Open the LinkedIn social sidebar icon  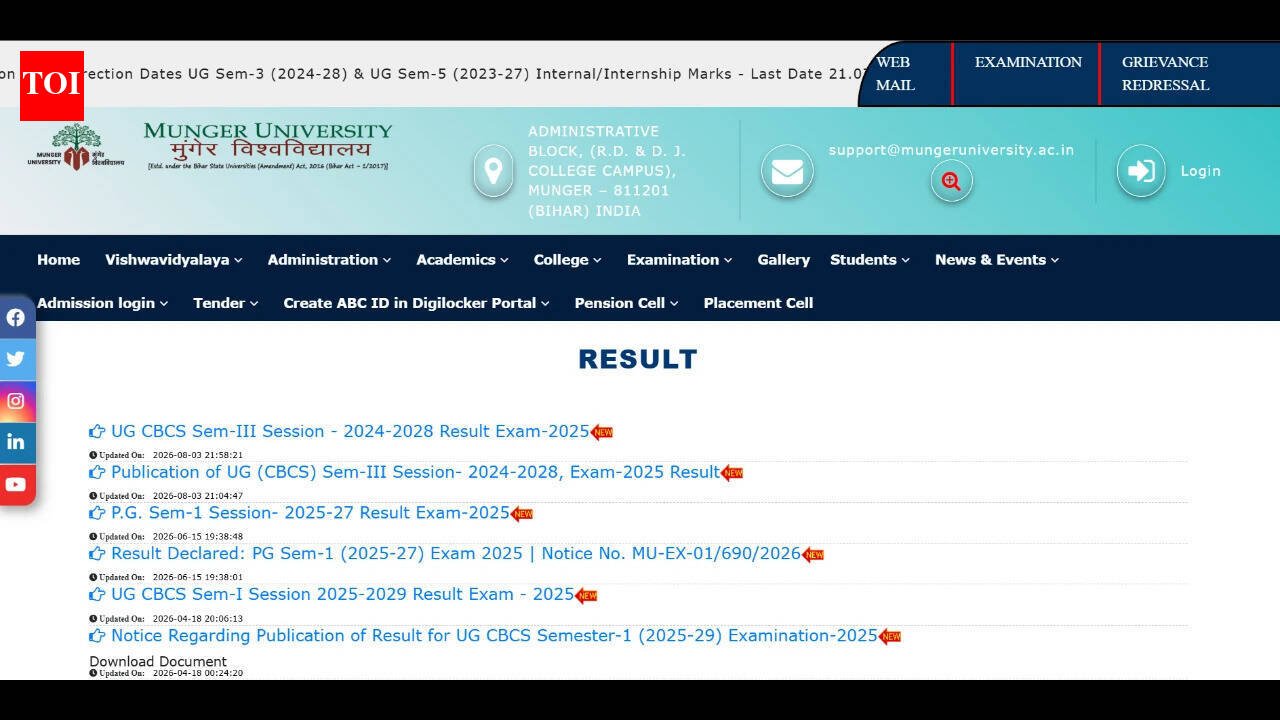16,442
